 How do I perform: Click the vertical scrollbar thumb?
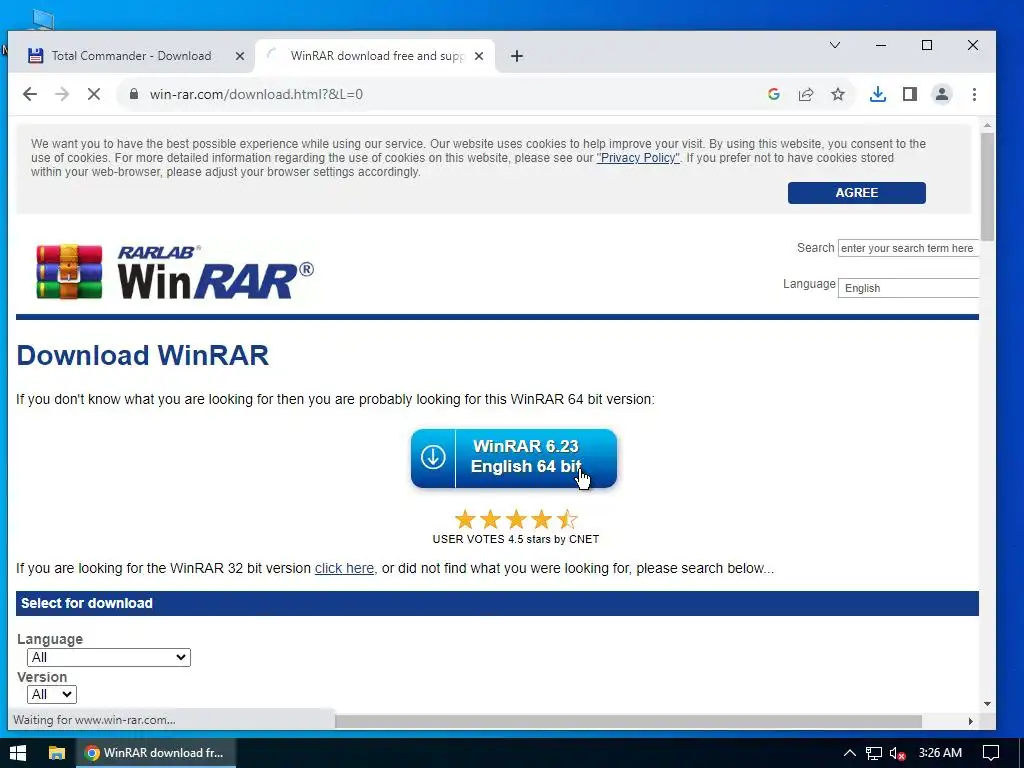pos(987,187)
